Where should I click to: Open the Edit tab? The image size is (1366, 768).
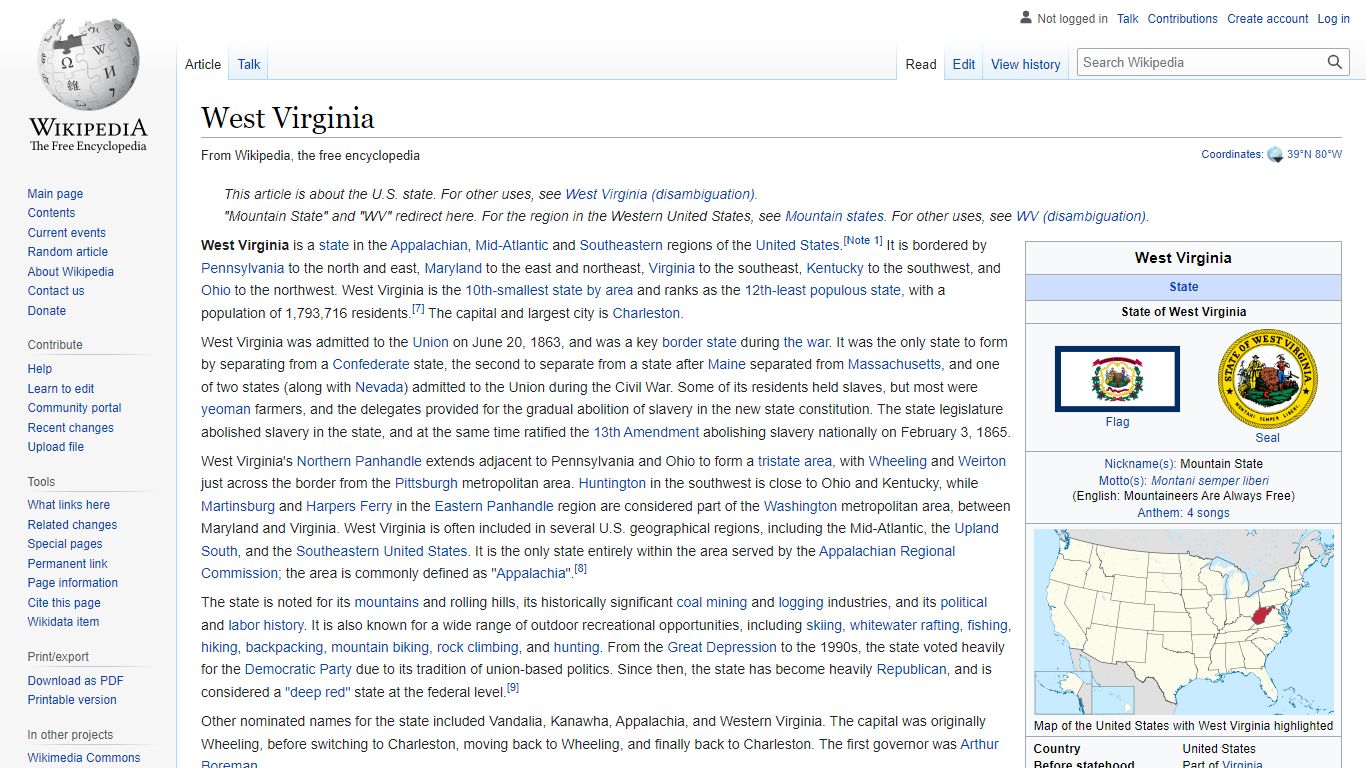964,64
